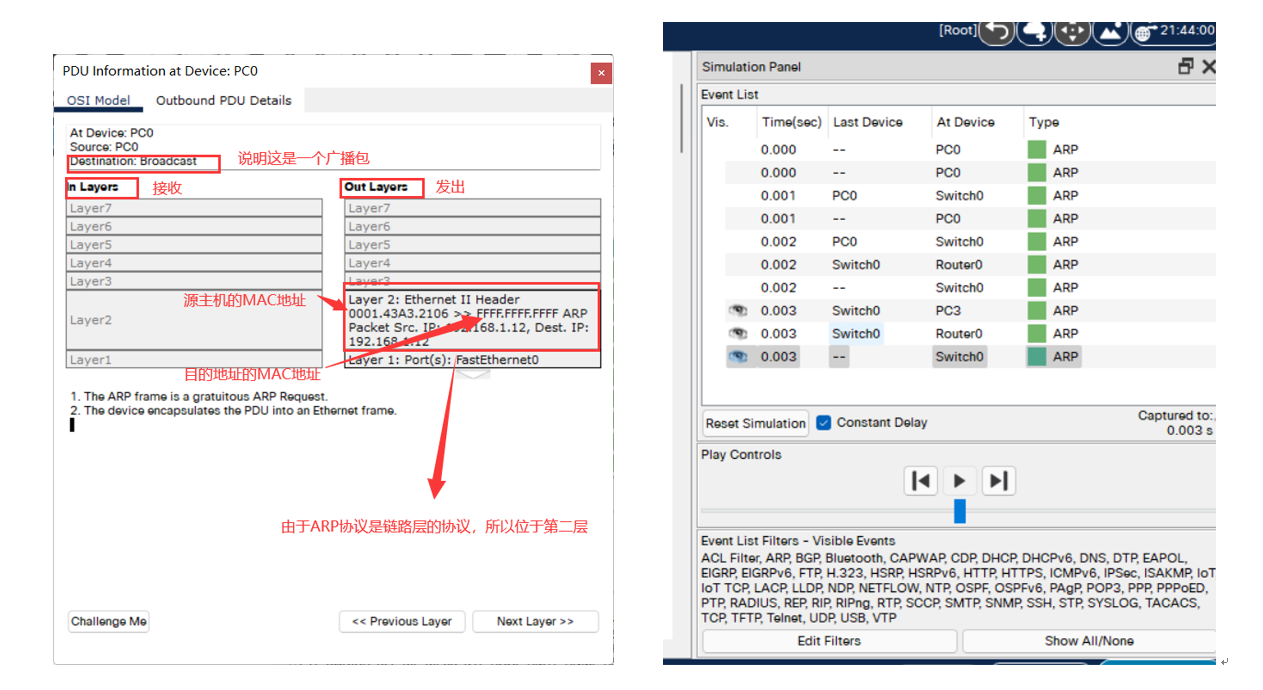The image size is (1263, 690).
Task: Close the Simulation Panel
Action: pyautogui.click(x=1208, y=66)
